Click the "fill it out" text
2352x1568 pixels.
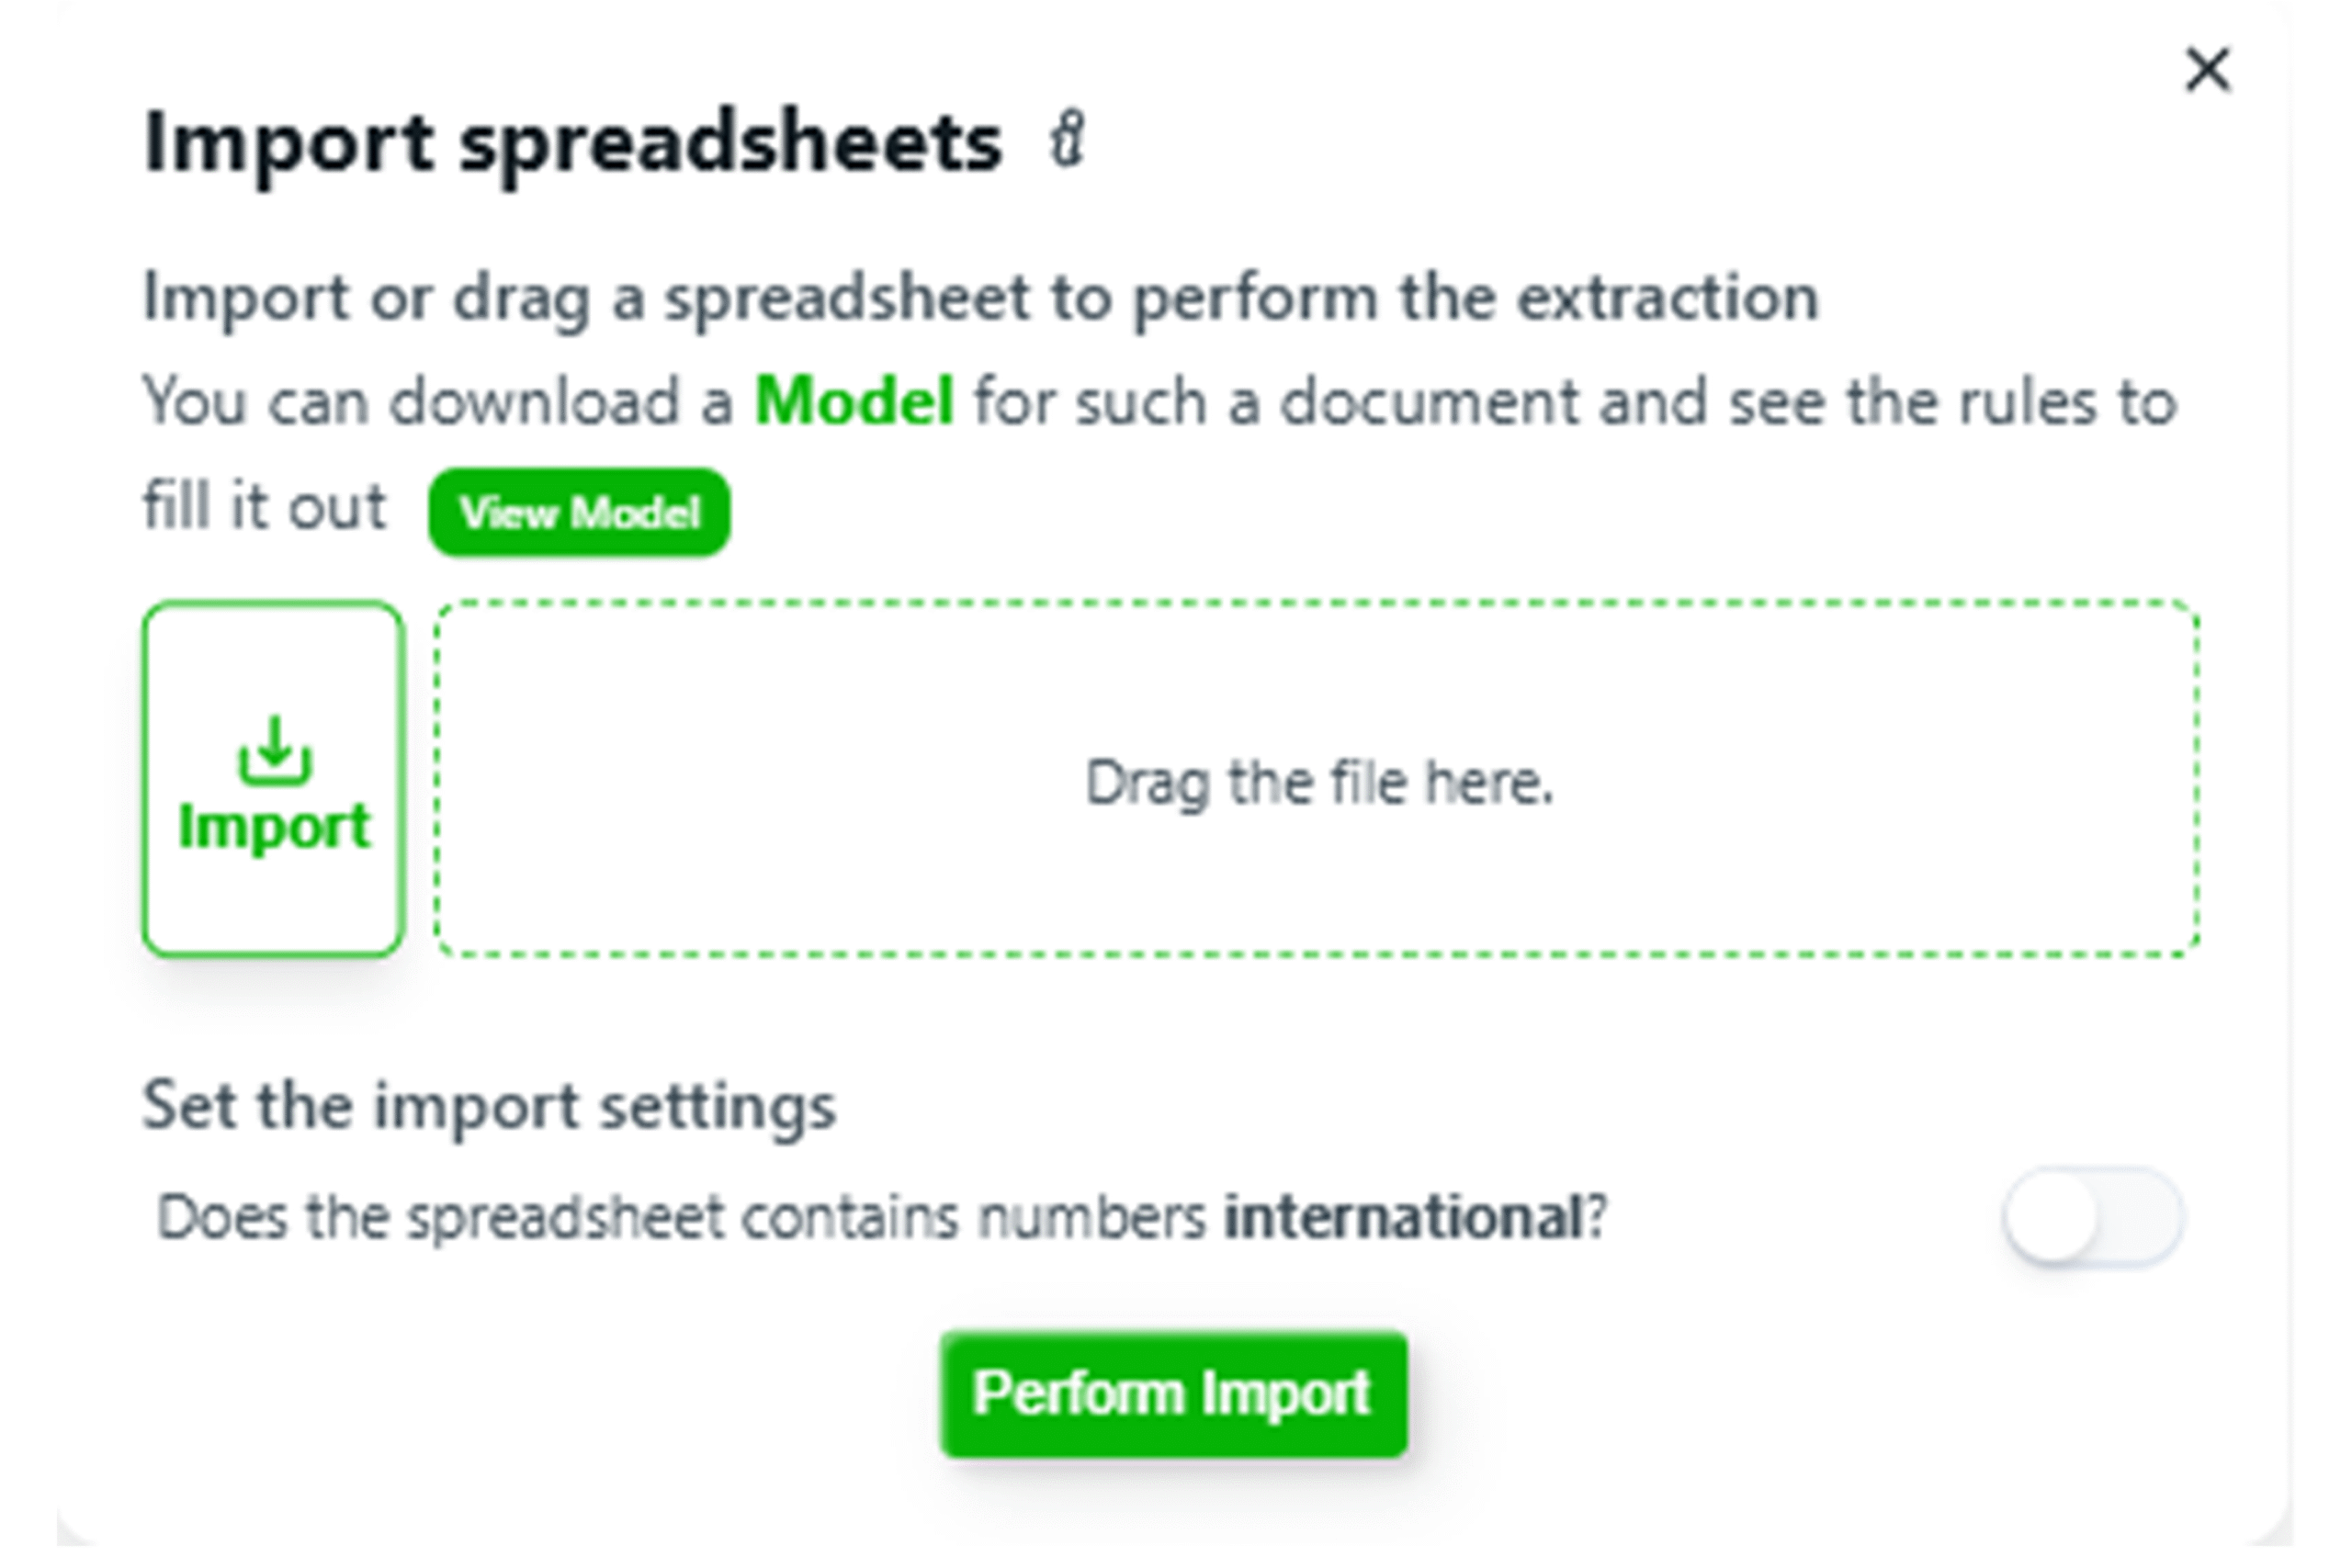click(264, 506)
